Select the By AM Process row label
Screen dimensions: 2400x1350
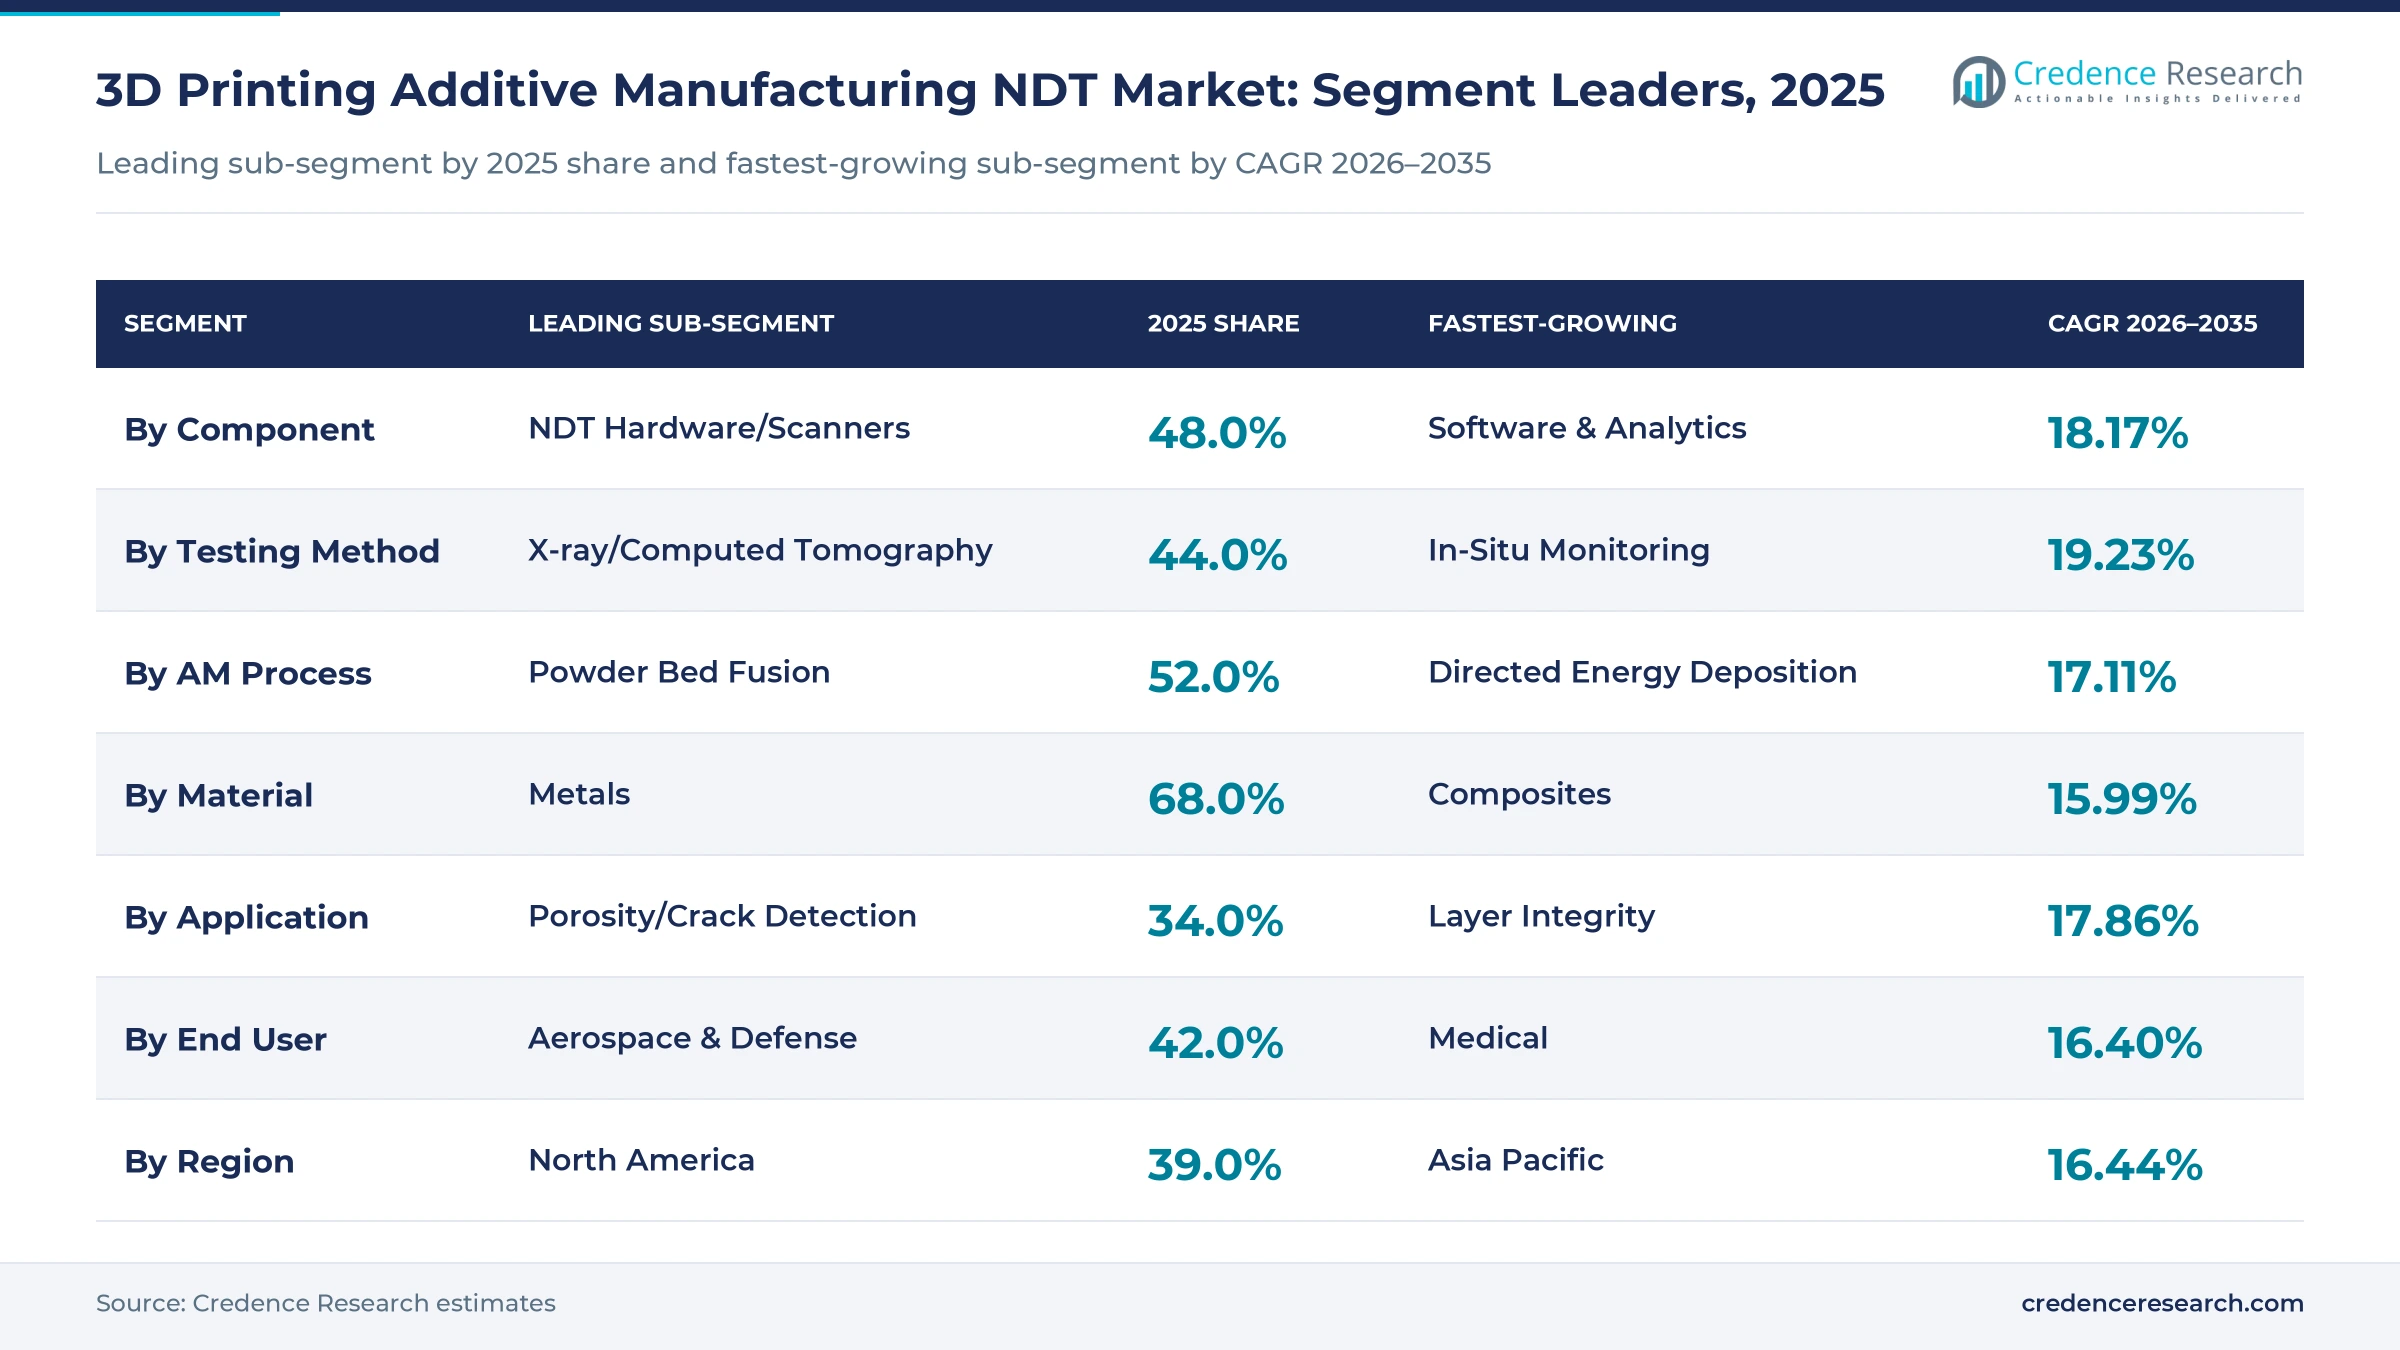click(x=248, y=674)
